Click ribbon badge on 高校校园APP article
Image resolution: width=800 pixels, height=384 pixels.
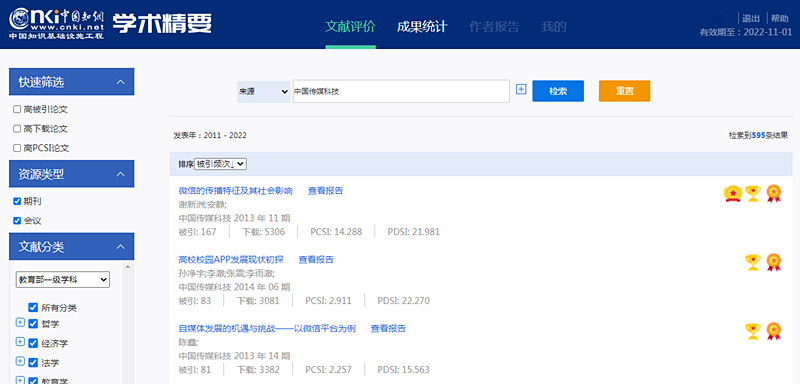(773, 262)
